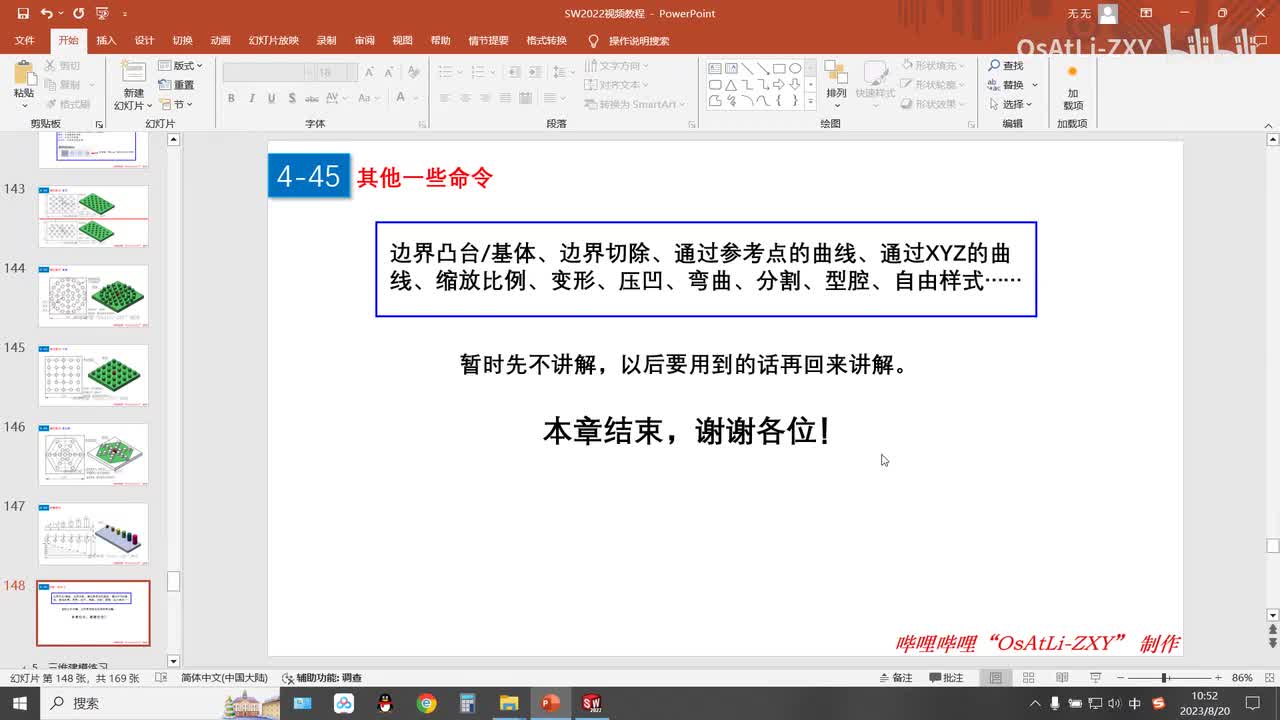Decrease the font size
Viewport: 1280px width, 720px height.
point(388,72)
